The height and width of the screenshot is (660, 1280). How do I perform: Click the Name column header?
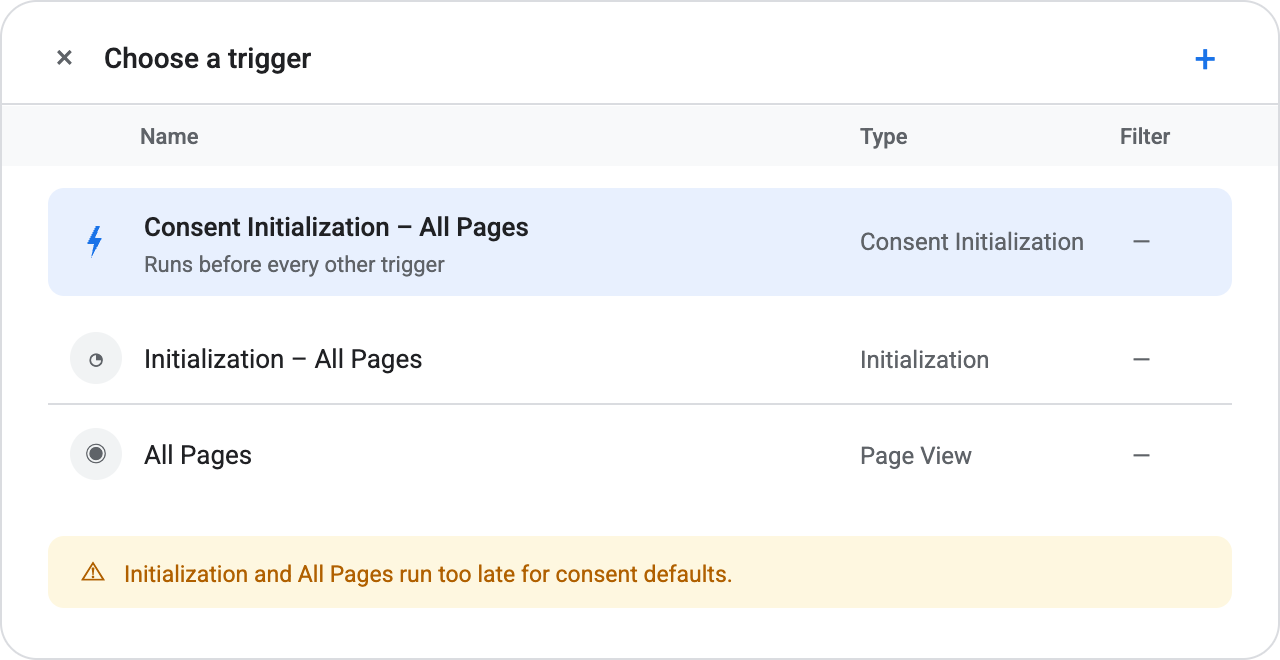[169, 136]
